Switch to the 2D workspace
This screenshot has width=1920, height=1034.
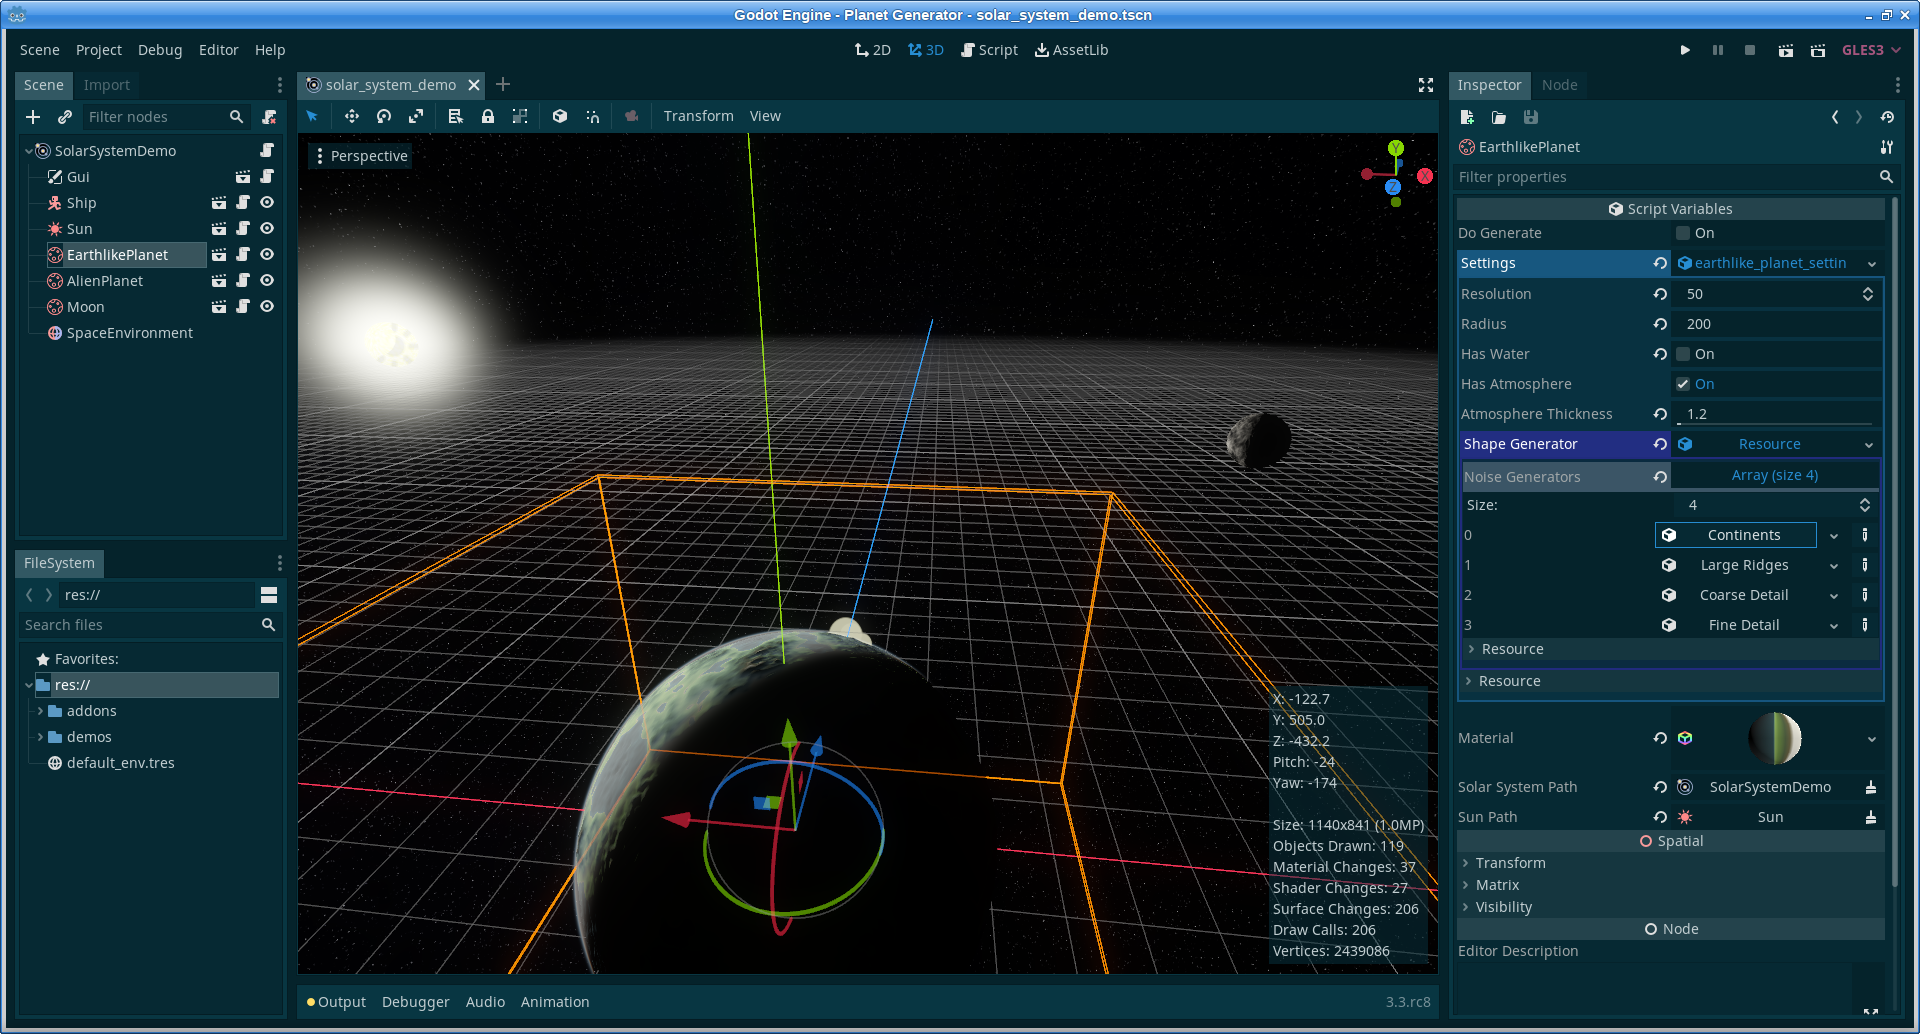pyautogui.click(x=873, y=50)
